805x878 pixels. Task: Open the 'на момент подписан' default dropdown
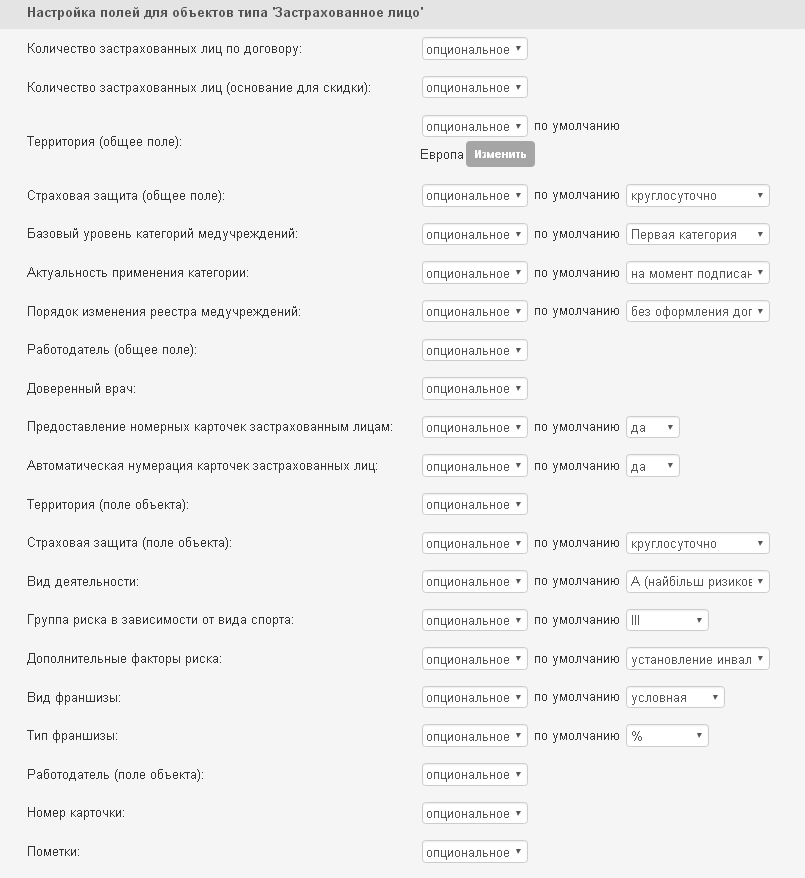click(x=697, y=273)
